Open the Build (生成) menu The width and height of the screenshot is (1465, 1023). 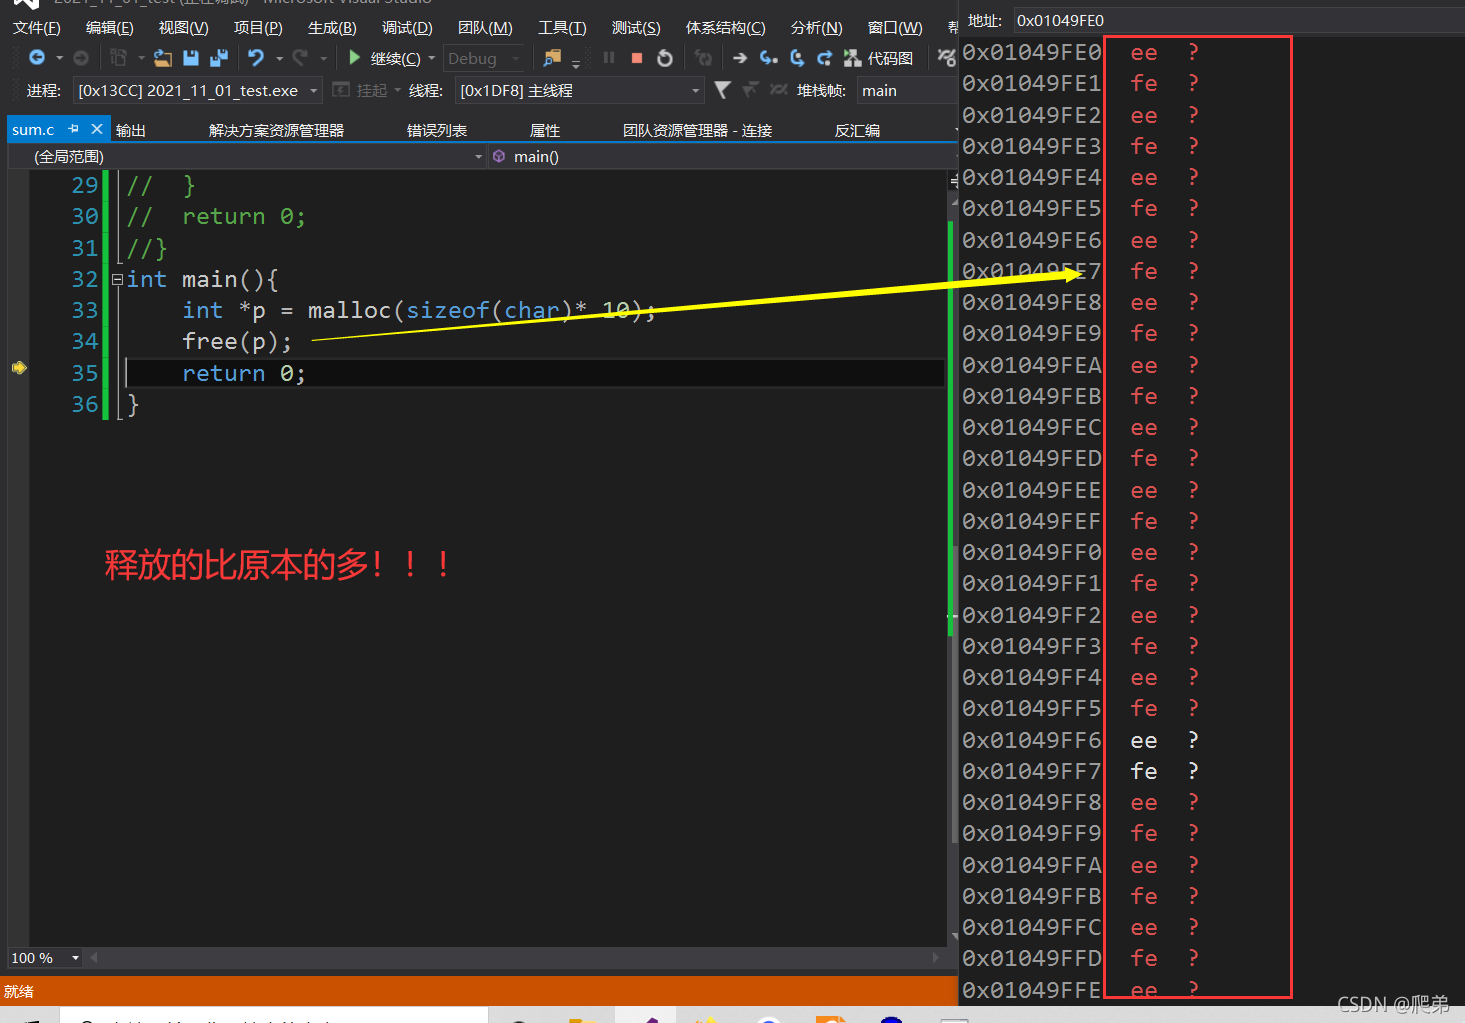click(332, 27)
